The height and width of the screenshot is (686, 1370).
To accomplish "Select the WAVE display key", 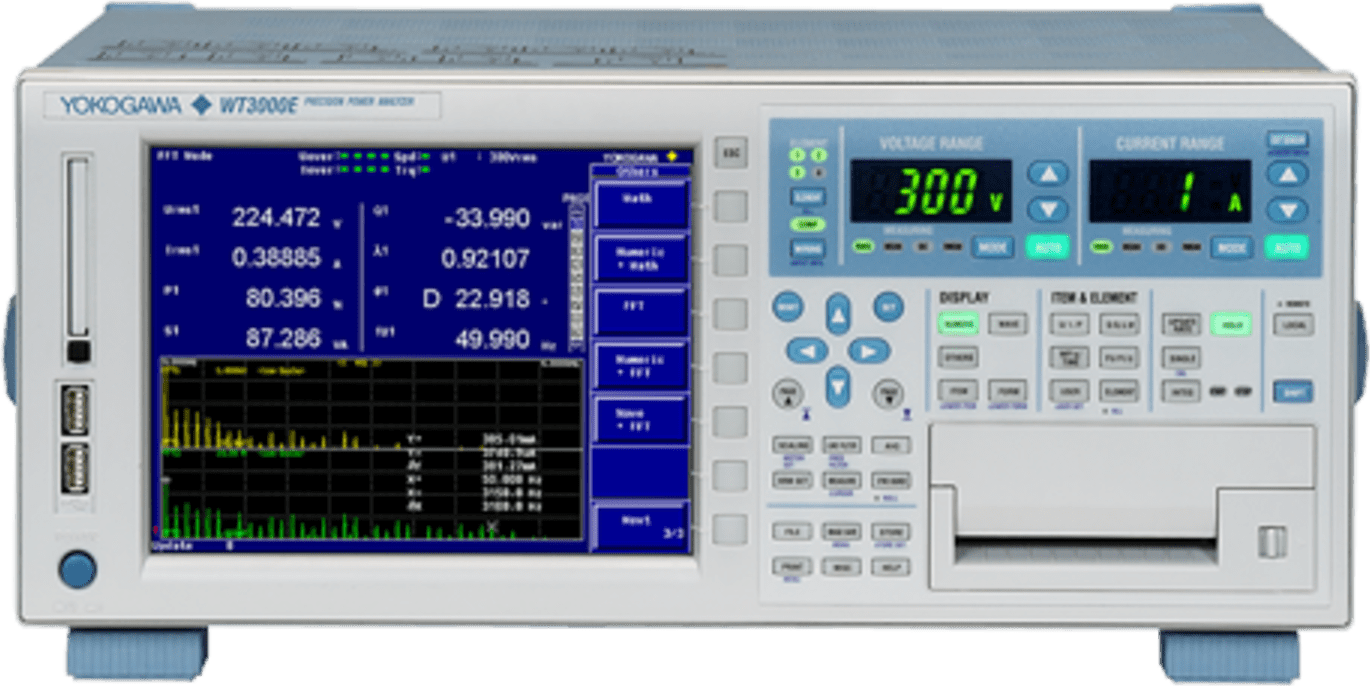I will point(1008,324).
